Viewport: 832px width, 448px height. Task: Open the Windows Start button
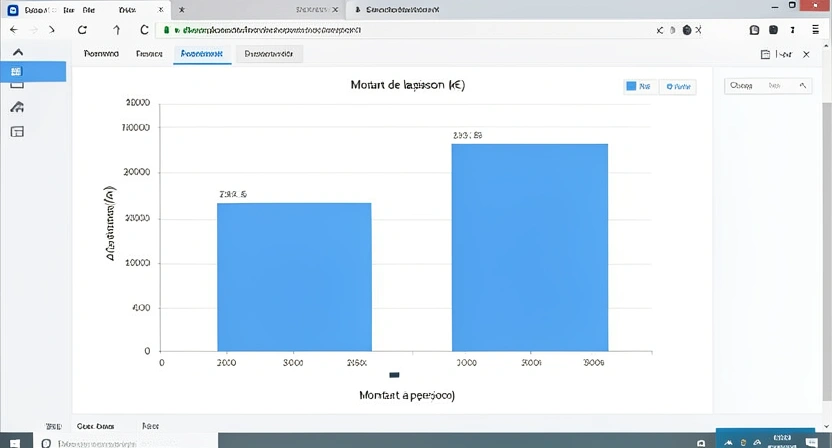coord(15,442)
